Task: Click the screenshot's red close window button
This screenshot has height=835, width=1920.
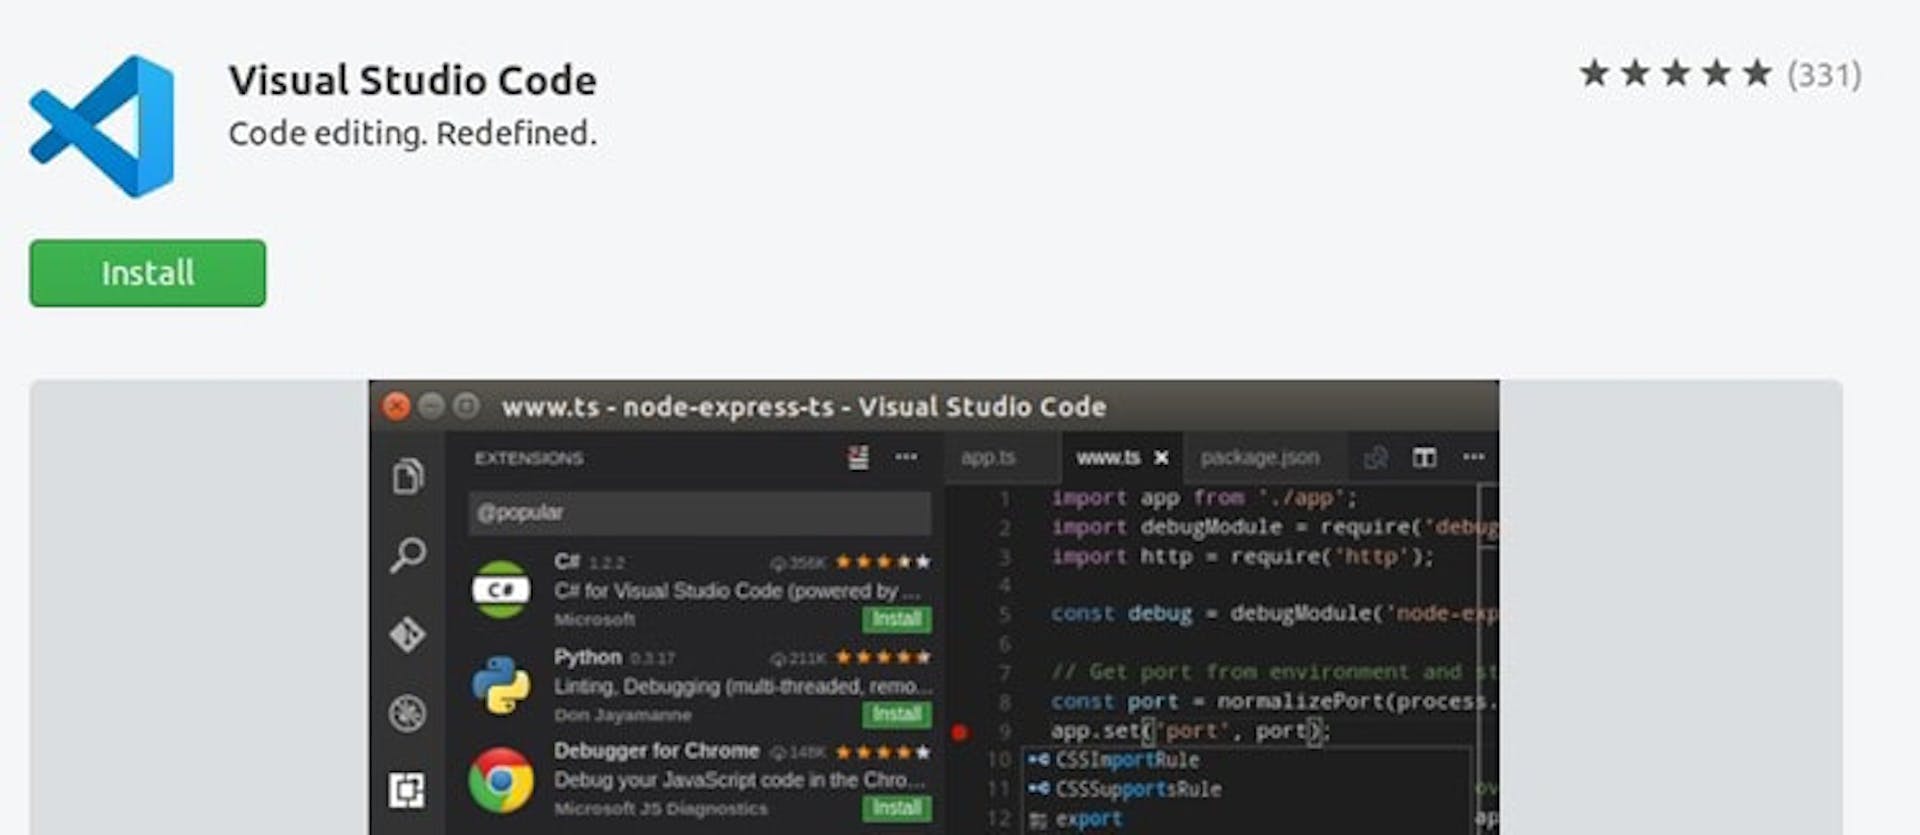Action: (397, 406)
